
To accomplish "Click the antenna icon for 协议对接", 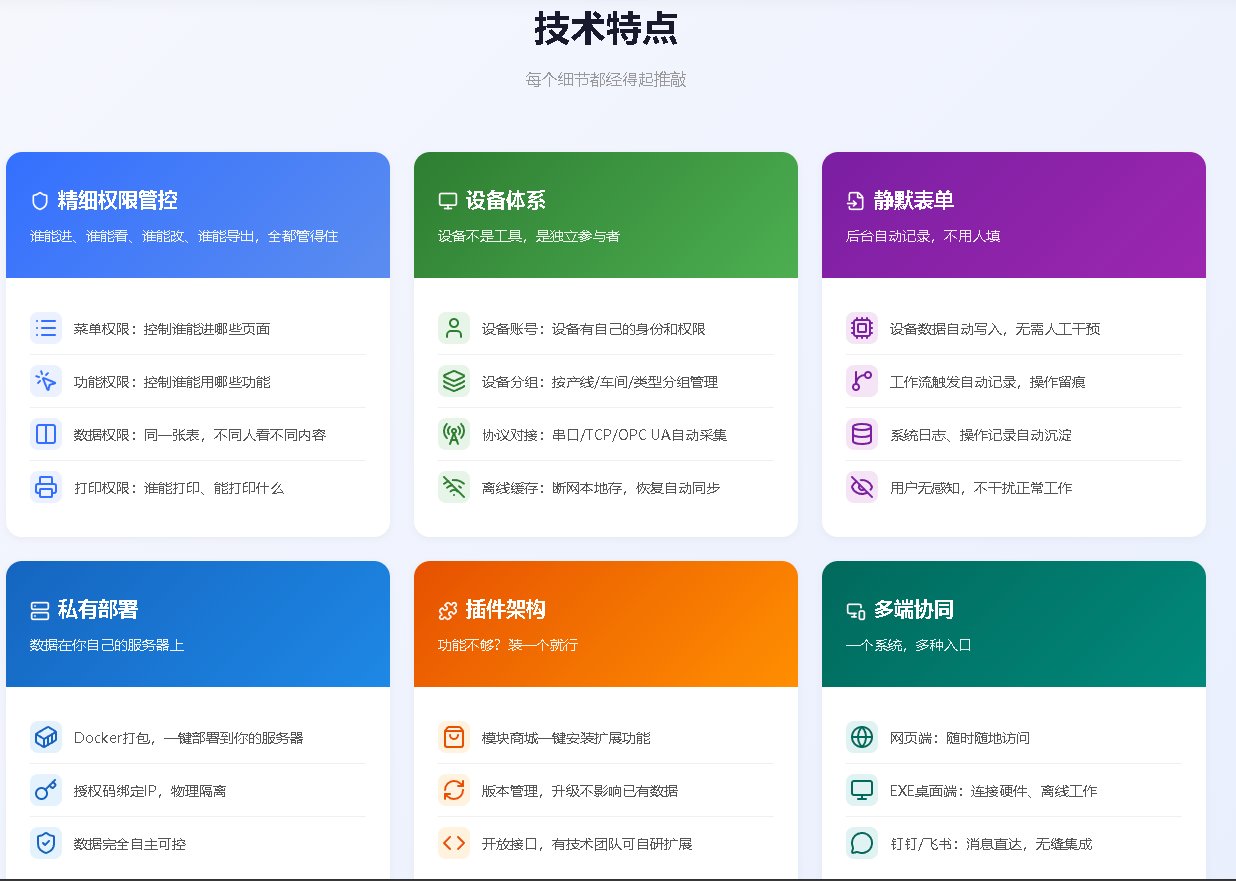I will tap(454, 434).
